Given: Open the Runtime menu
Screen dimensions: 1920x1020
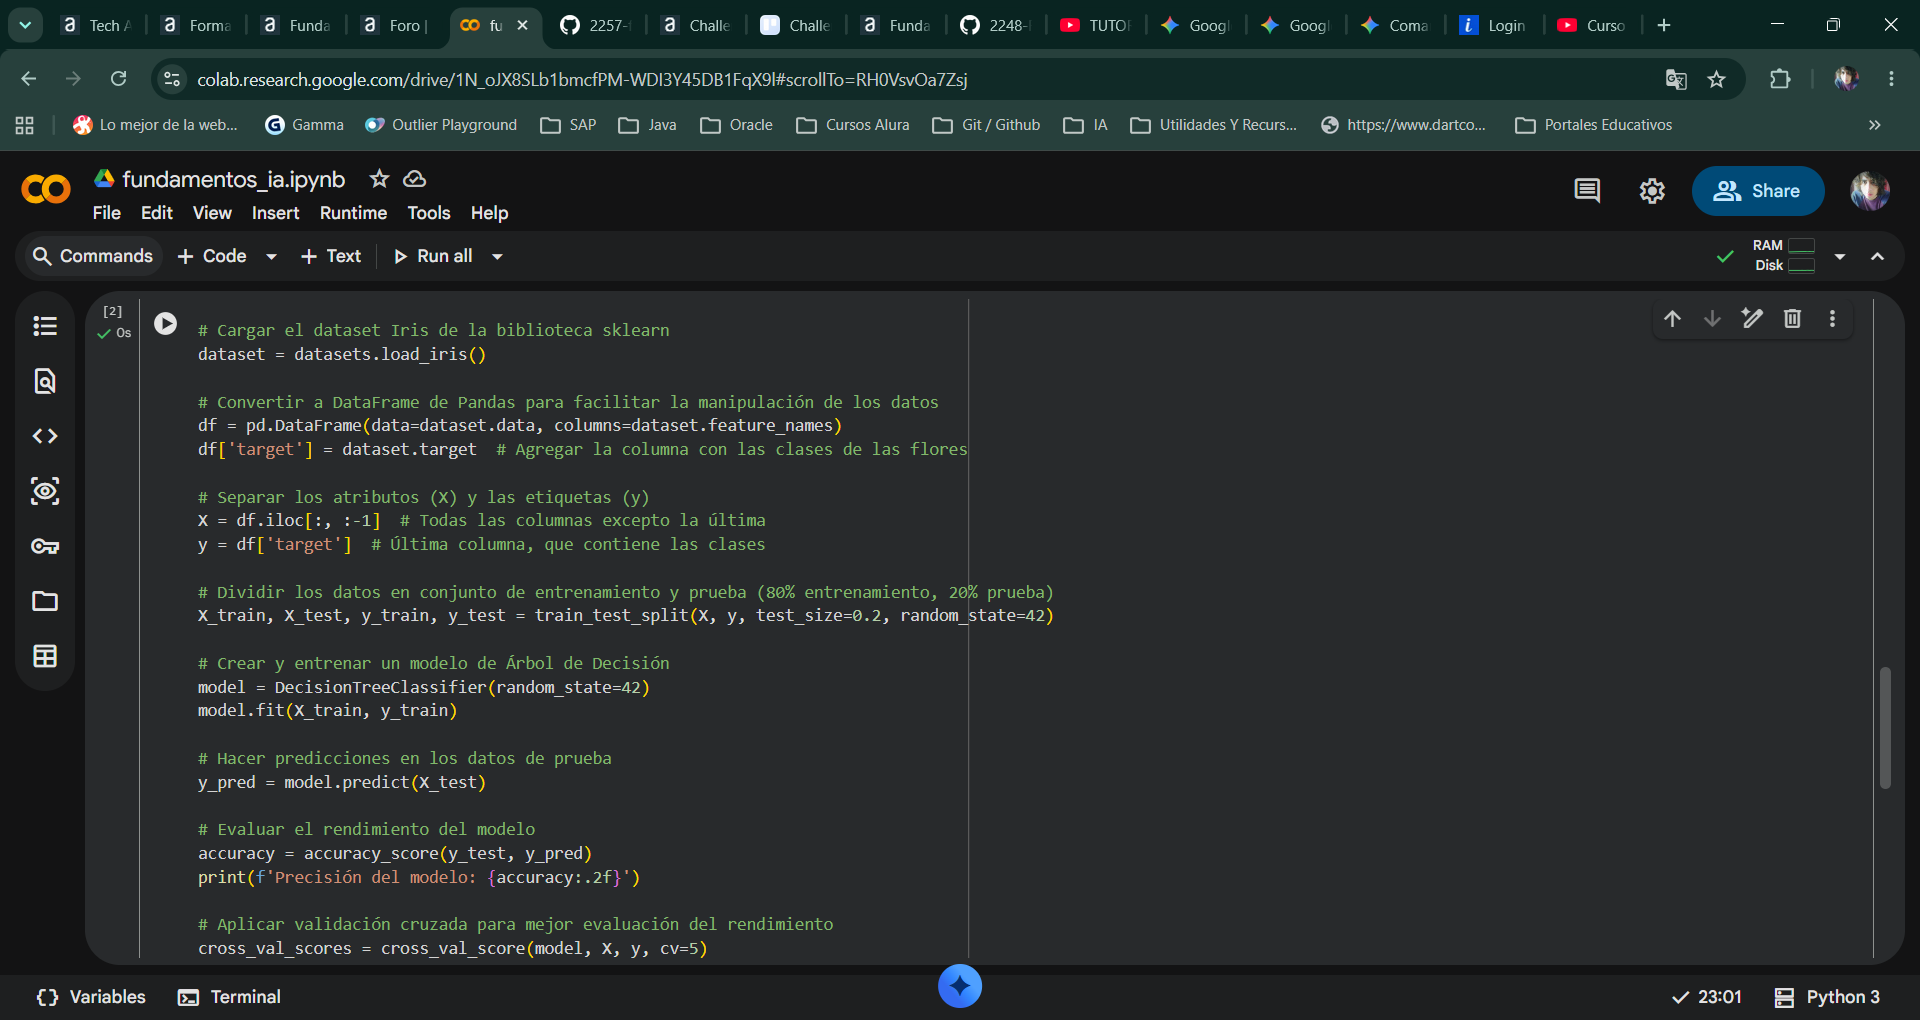Looking at the screenshot, I should pyautogui.click(x=353, y=213).
